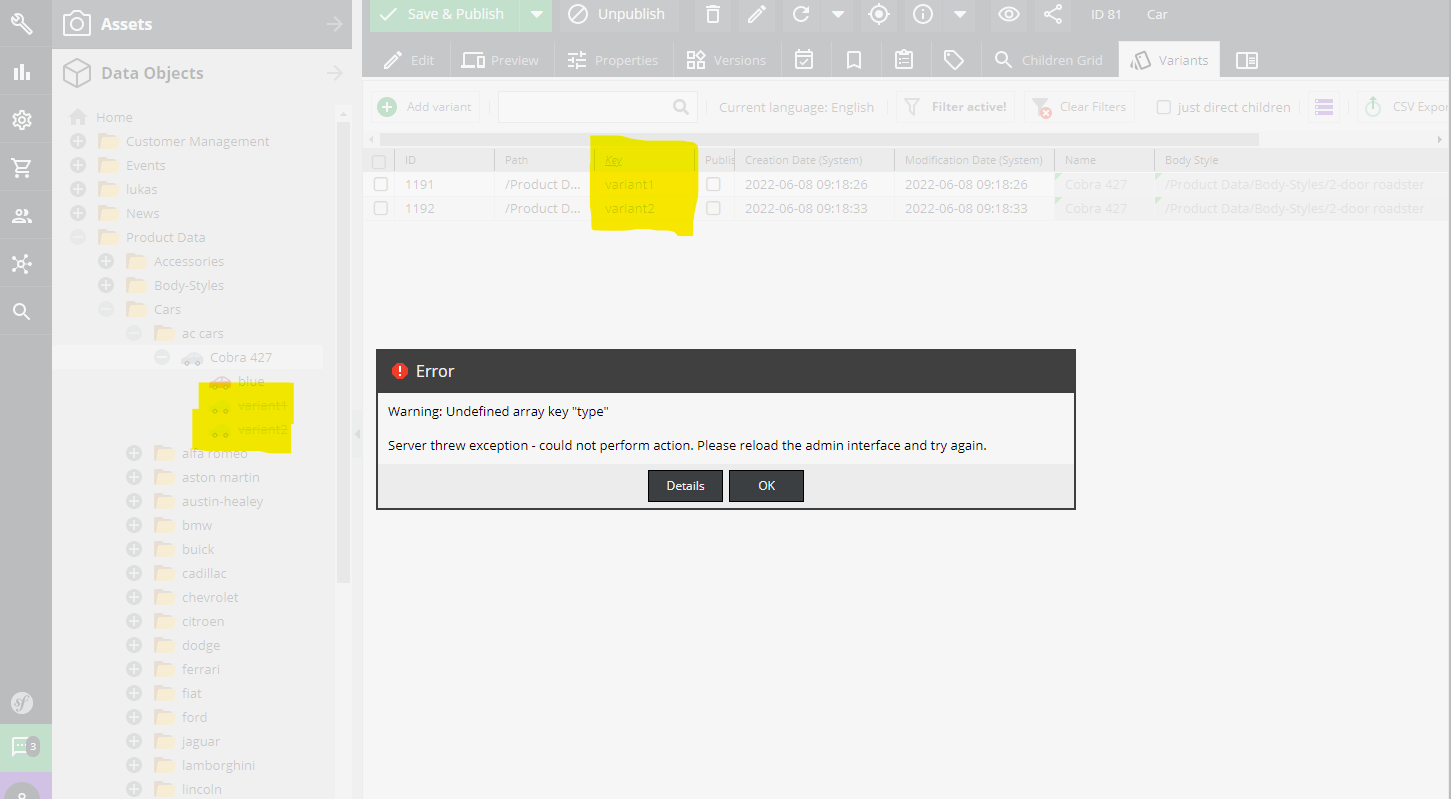Open the users icon in left sidebar
Image resolution: width=1451 pixels, height=799 pixels.
click(22, 216)
